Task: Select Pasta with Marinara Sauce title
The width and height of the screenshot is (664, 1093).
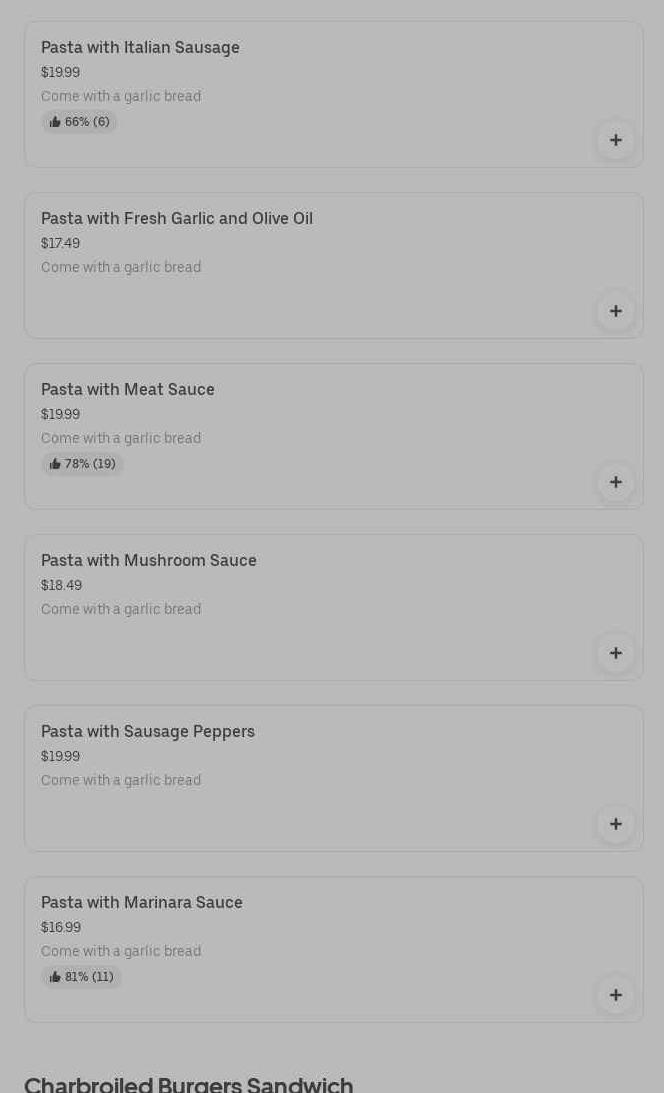Action: click(x=142, y=902)
